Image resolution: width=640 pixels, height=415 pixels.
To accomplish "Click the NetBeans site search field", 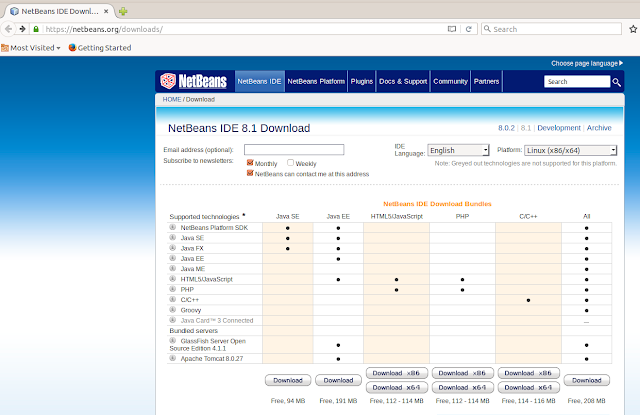I will [x=577, y=82].
